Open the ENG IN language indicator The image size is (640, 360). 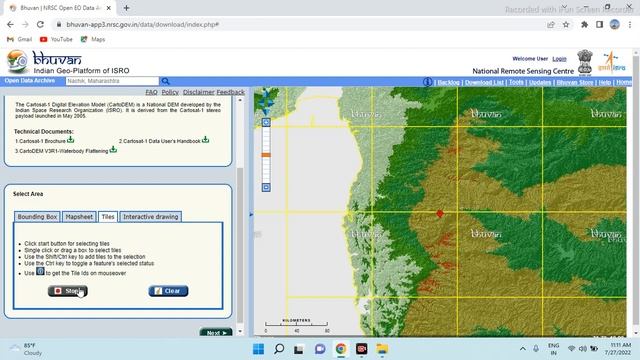(553, 349)
